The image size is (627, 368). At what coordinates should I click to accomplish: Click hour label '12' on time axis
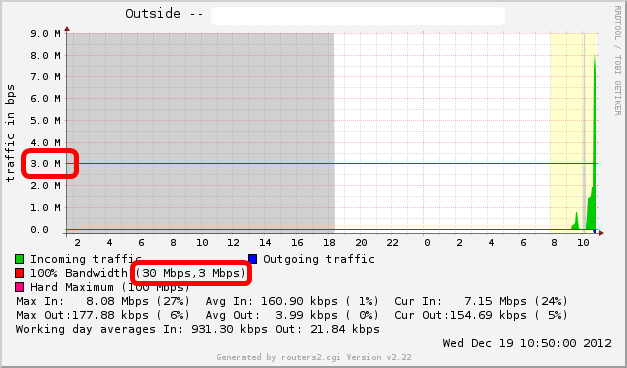tap(233, 242)
